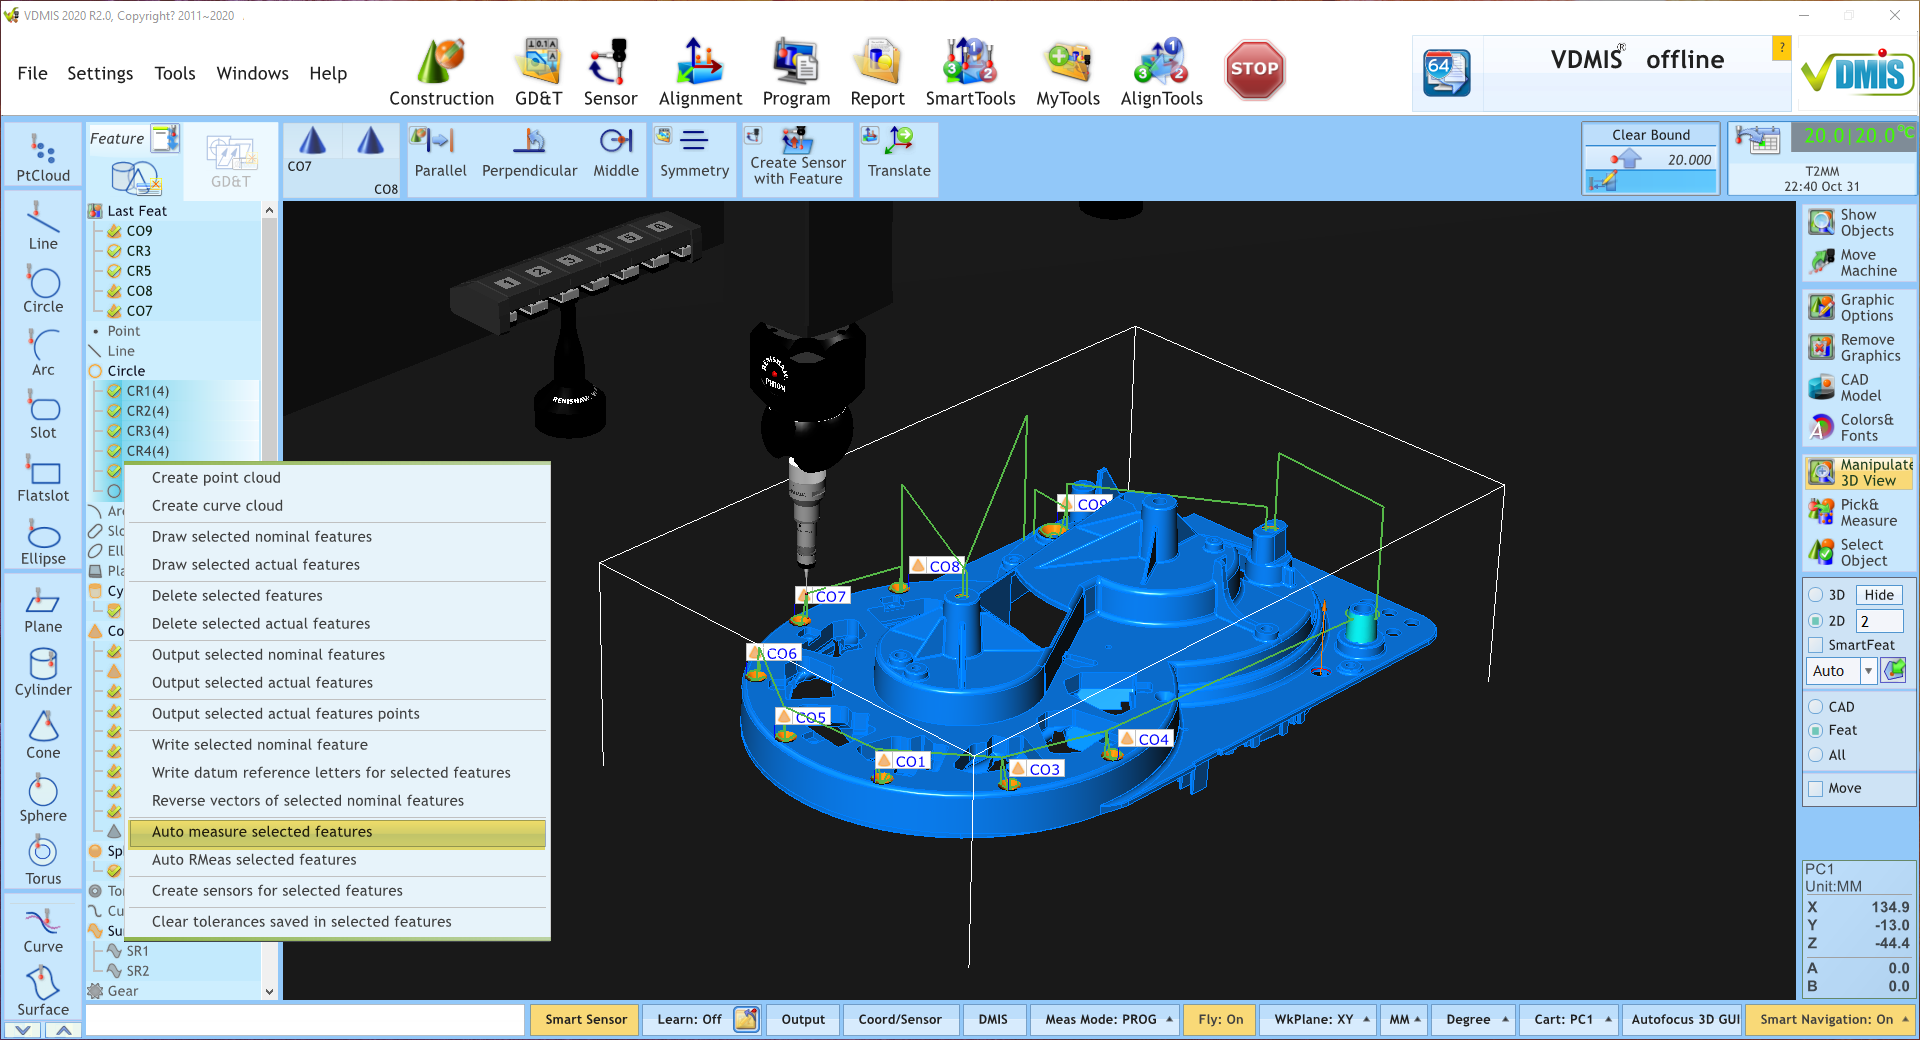The height and width of the screenshot is (1040, 1920).
Task: Select the CAD radio button
Action: pyautogui.click(x=1816, y=707)
